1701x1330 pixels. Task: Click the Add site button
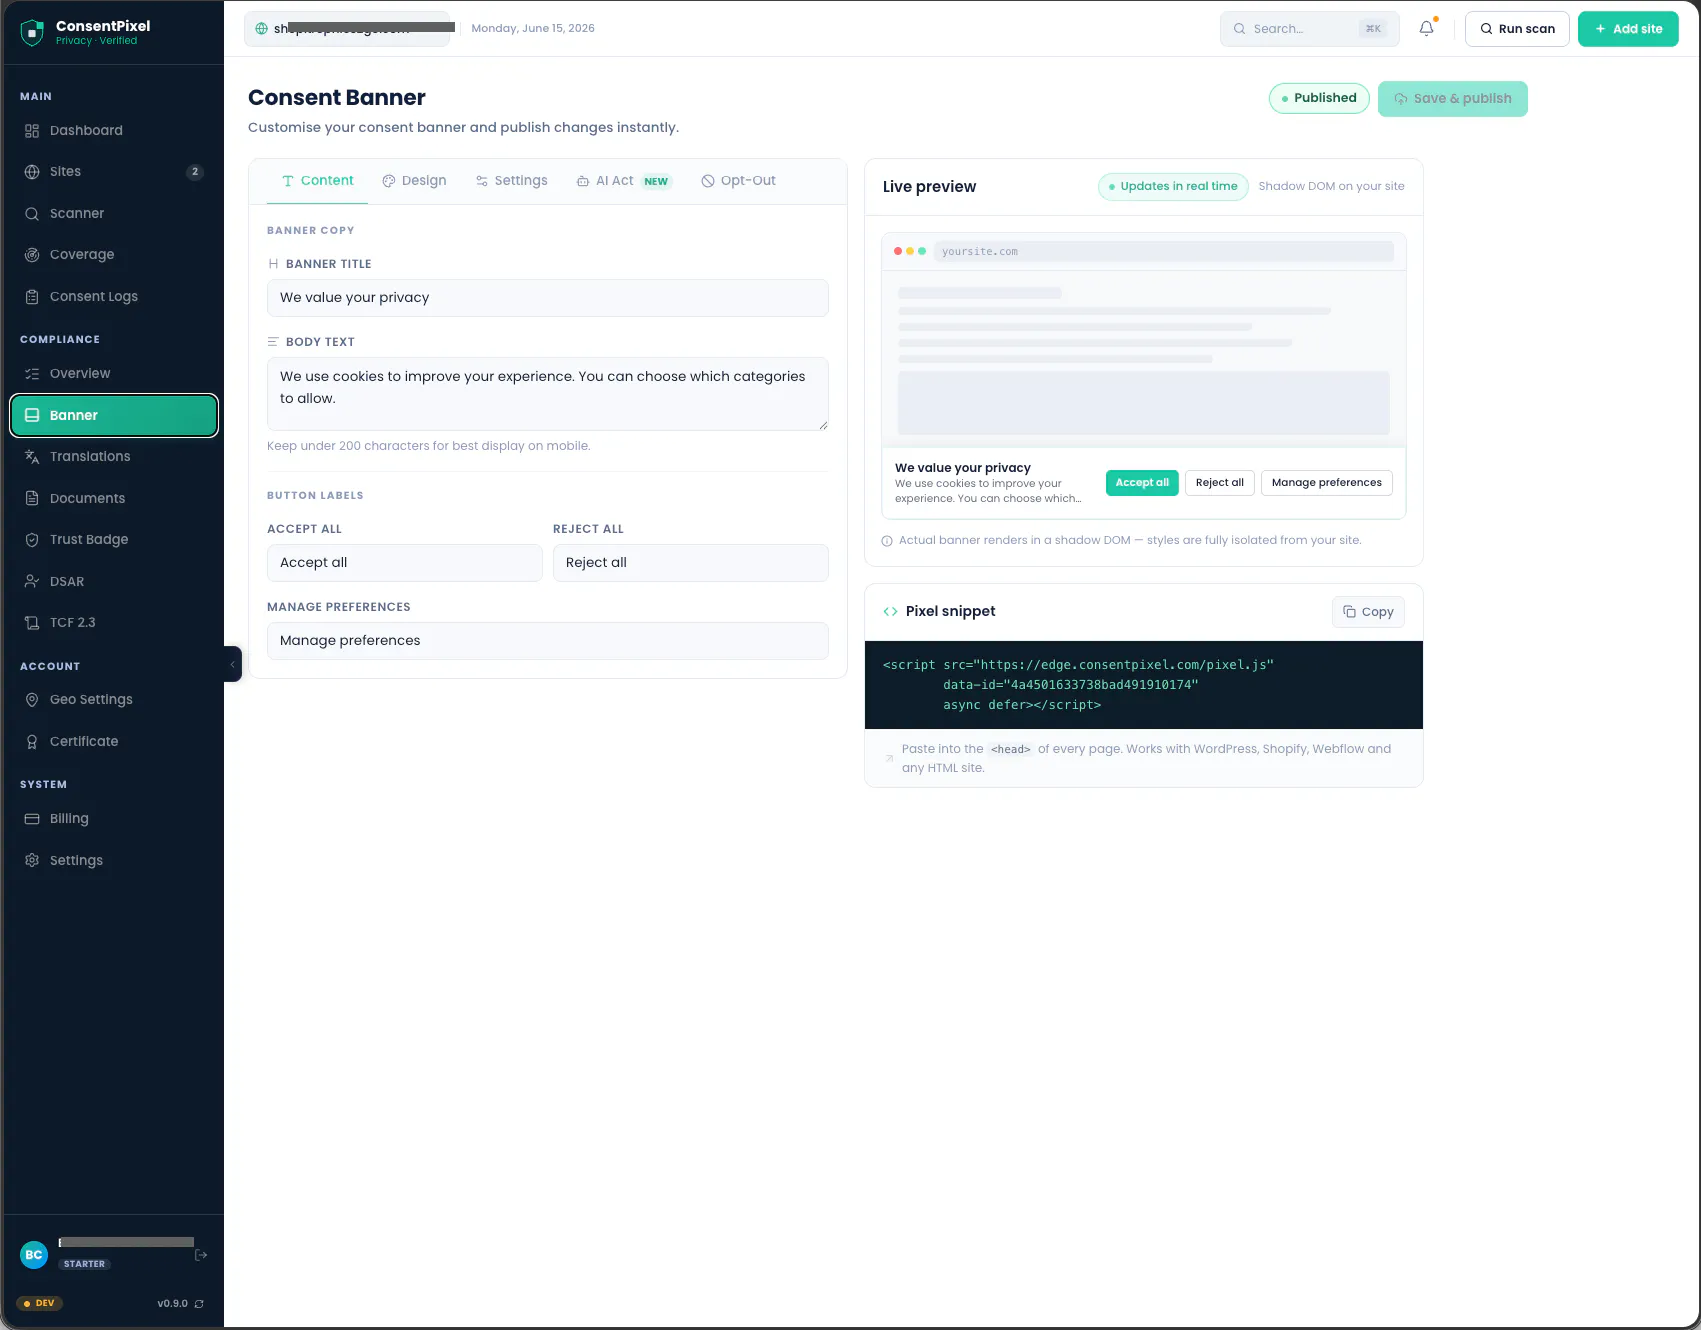coord(1628,29)
